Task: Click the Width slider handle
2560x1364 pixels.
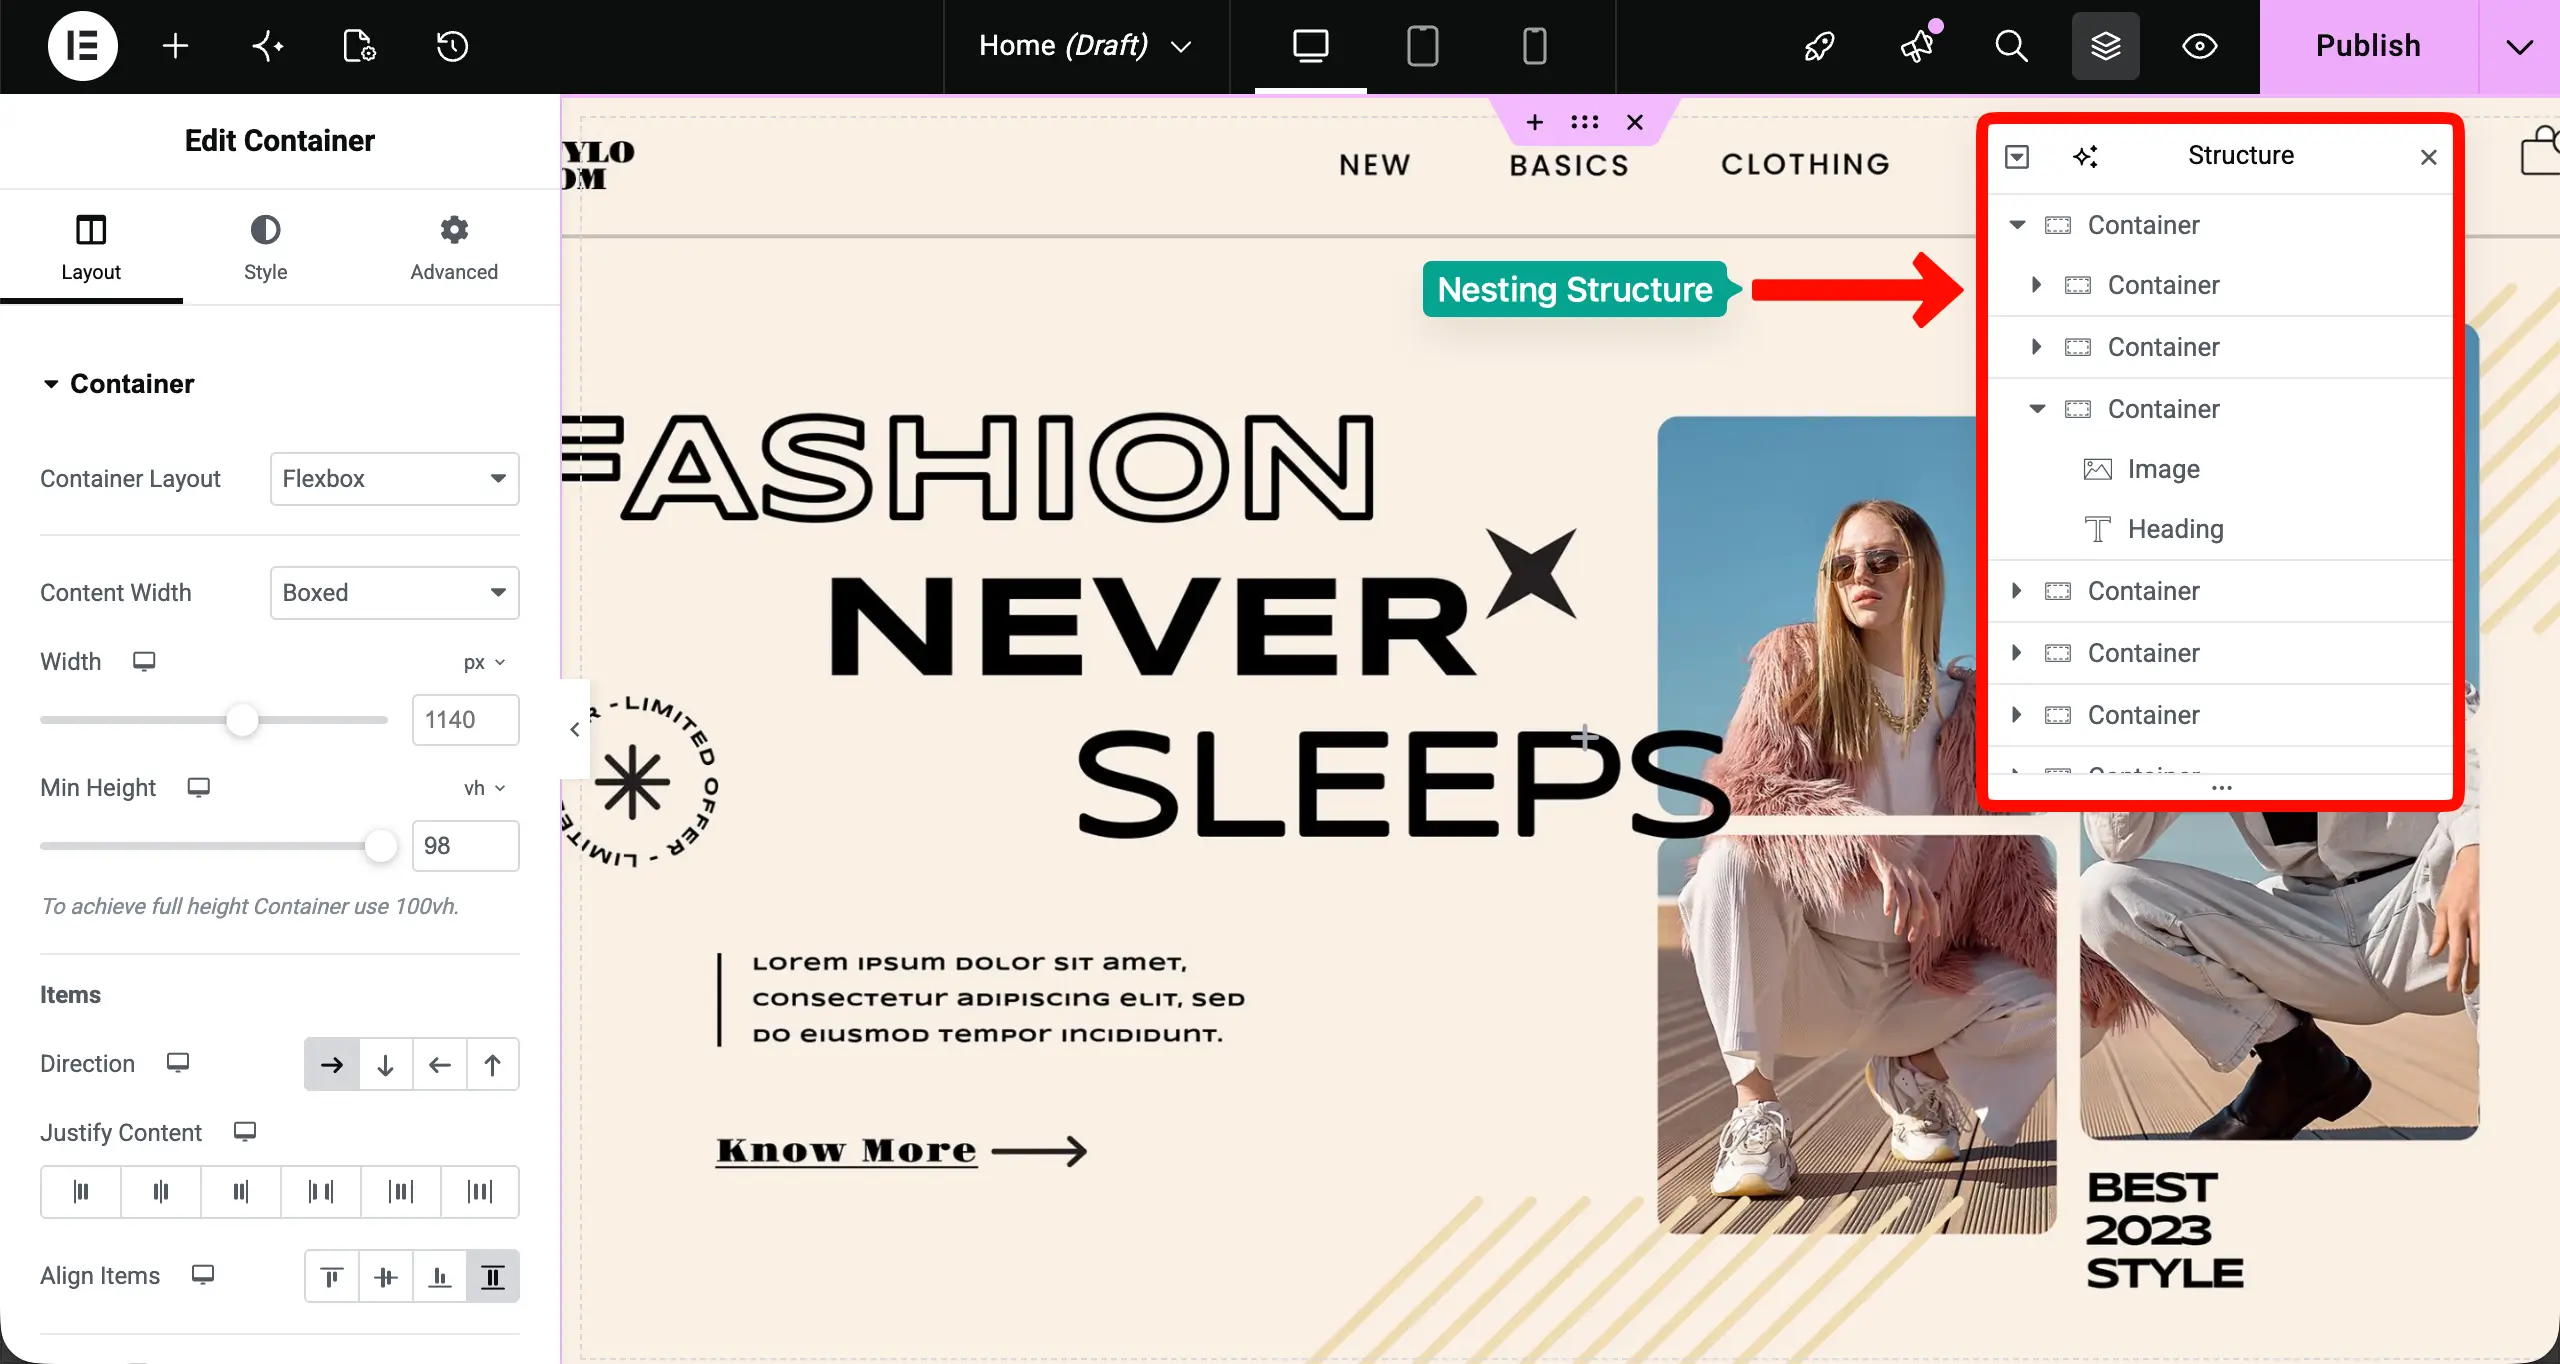Action: point(242,720)
